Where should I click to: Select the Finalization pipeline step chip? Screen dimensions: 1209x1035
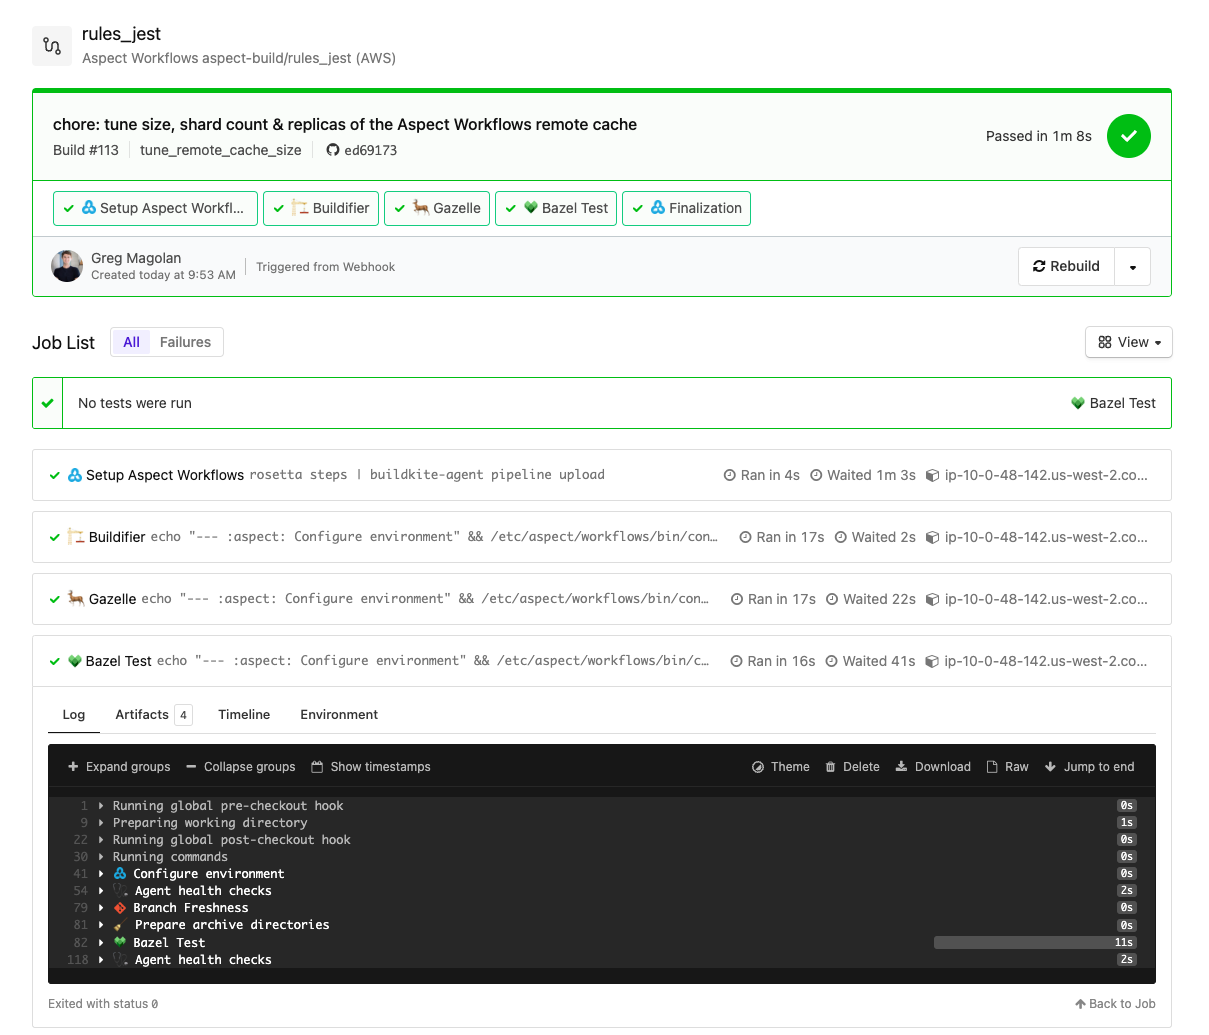pos(686,208)
